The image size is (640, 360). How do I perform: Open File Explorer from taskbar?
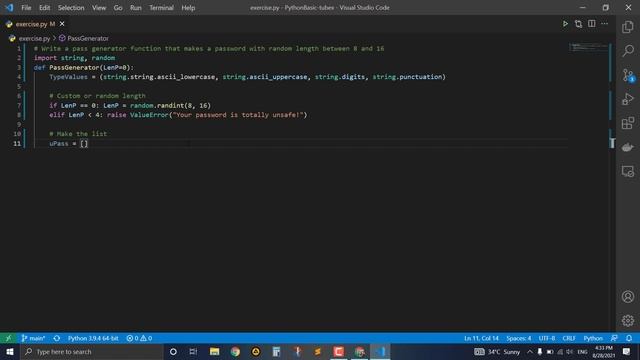tap(214, 352)
